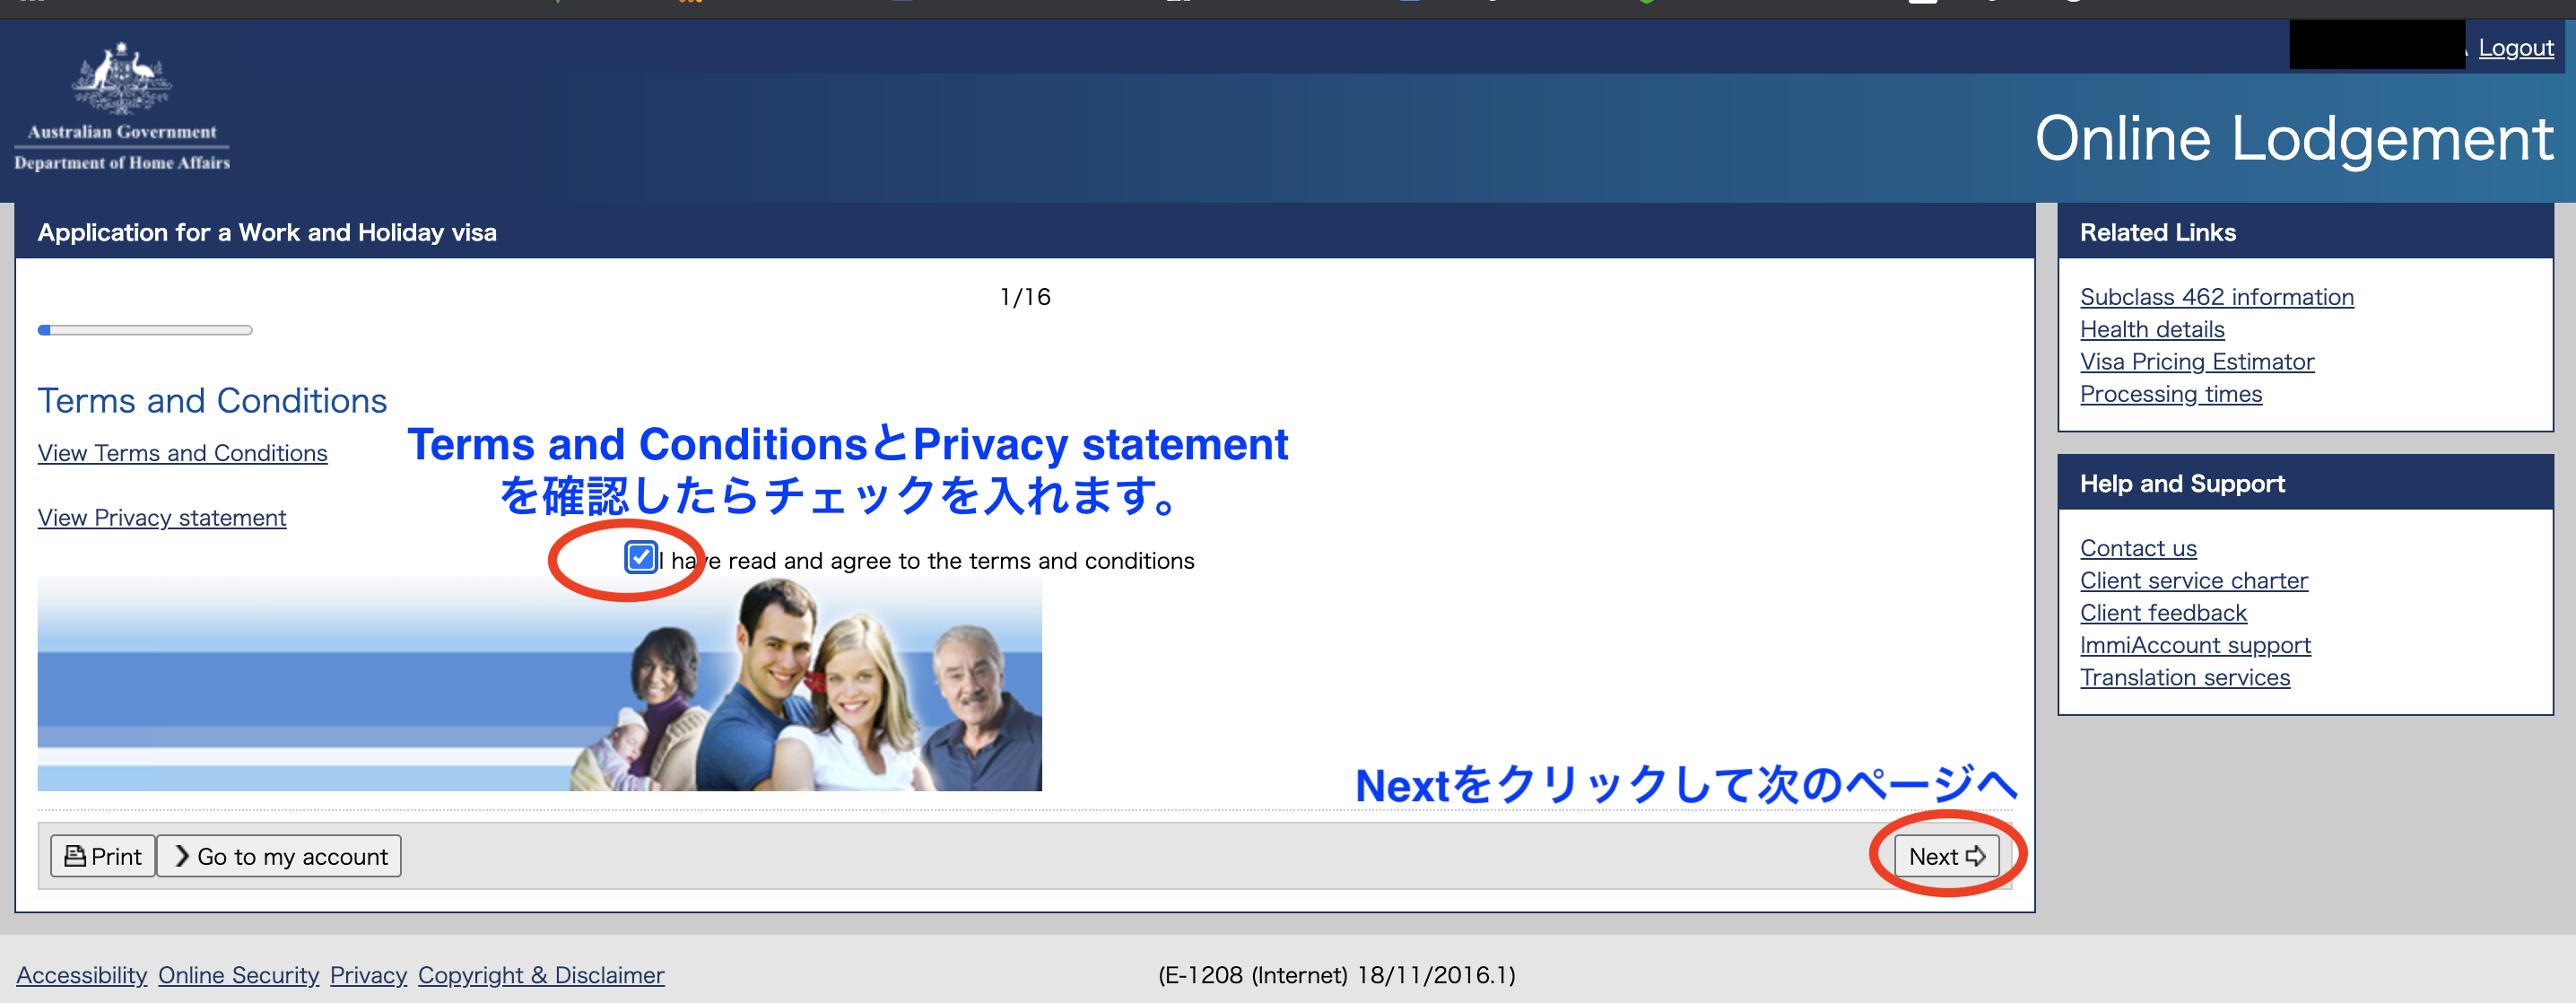This screenshot has width=2576, height=1003.
Task: Click the Go to my account button
Action: [280, 856]
